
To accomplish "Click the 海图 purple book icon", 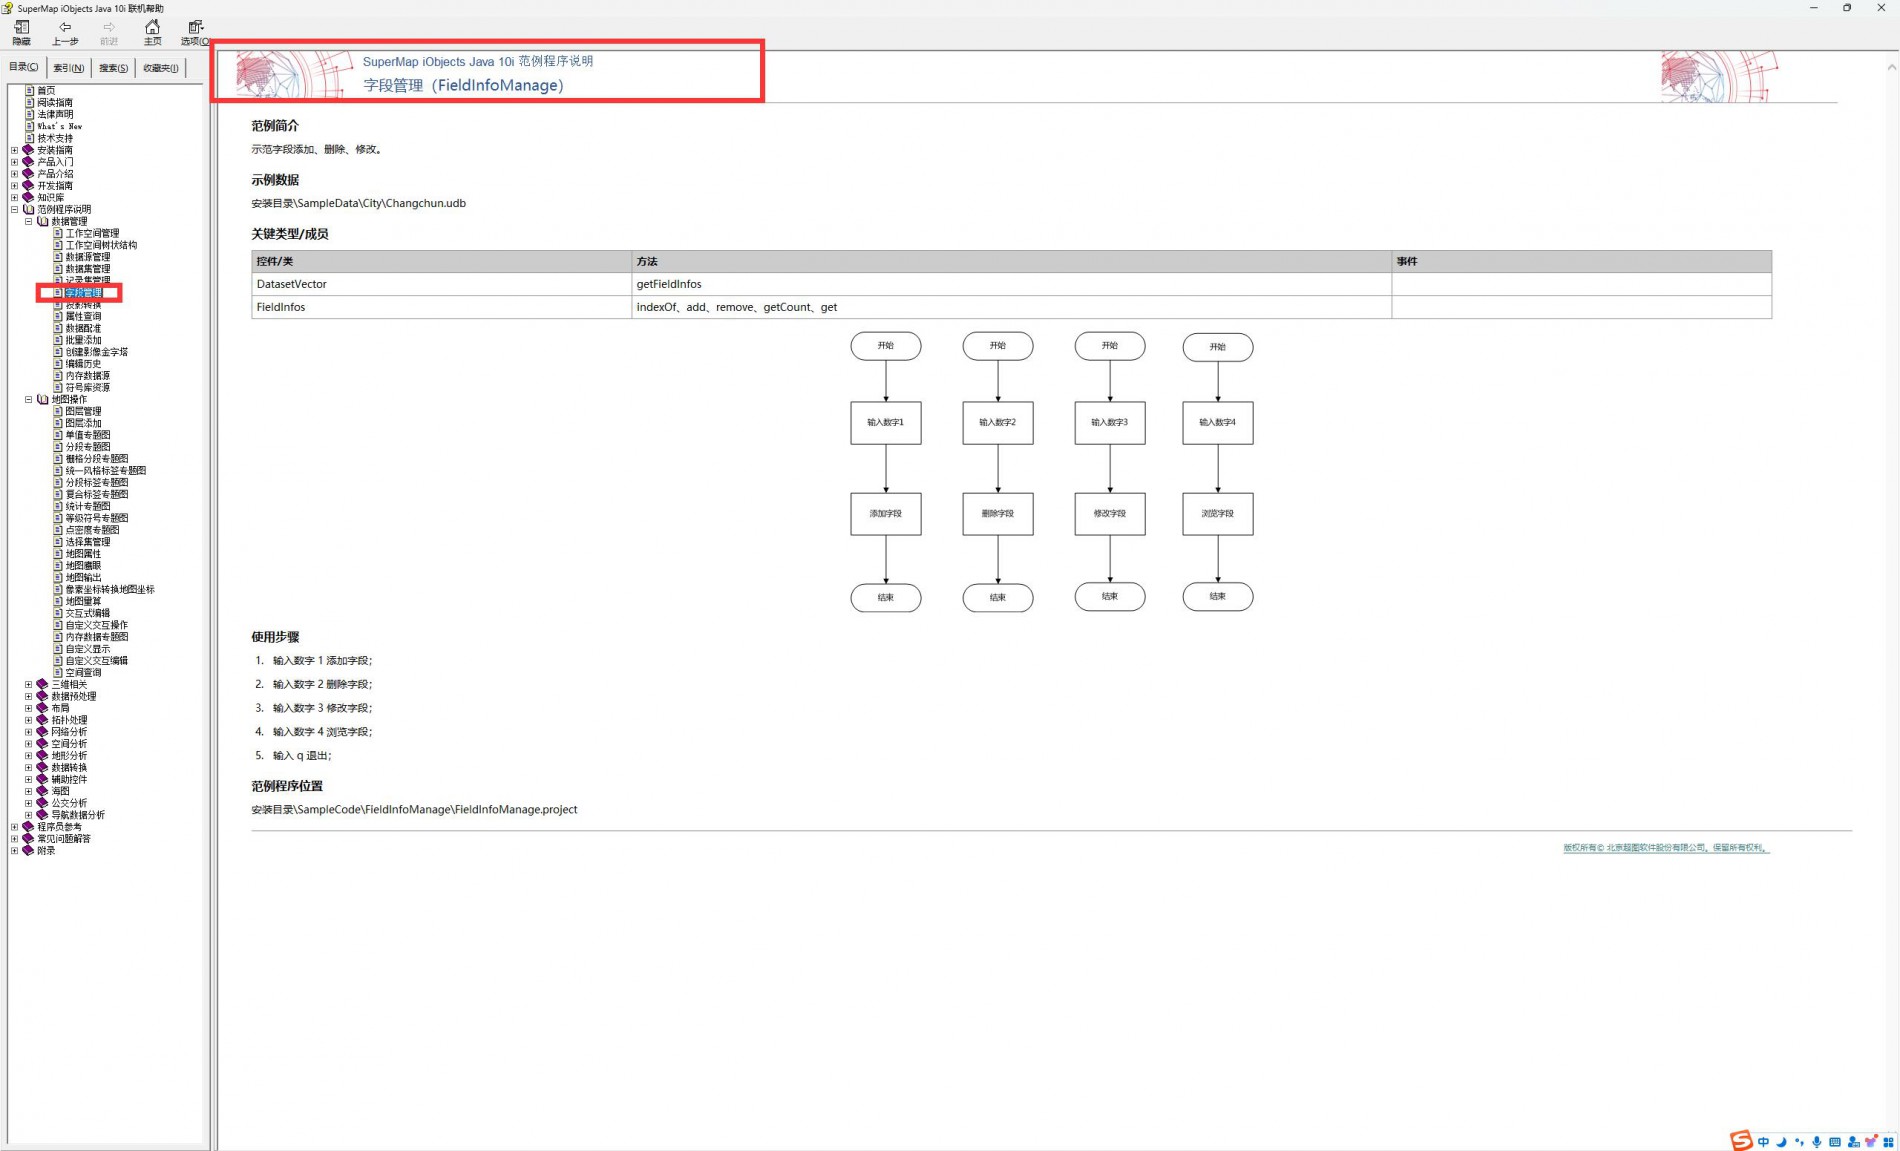I will pyautogui.click(x=42, y=791).
